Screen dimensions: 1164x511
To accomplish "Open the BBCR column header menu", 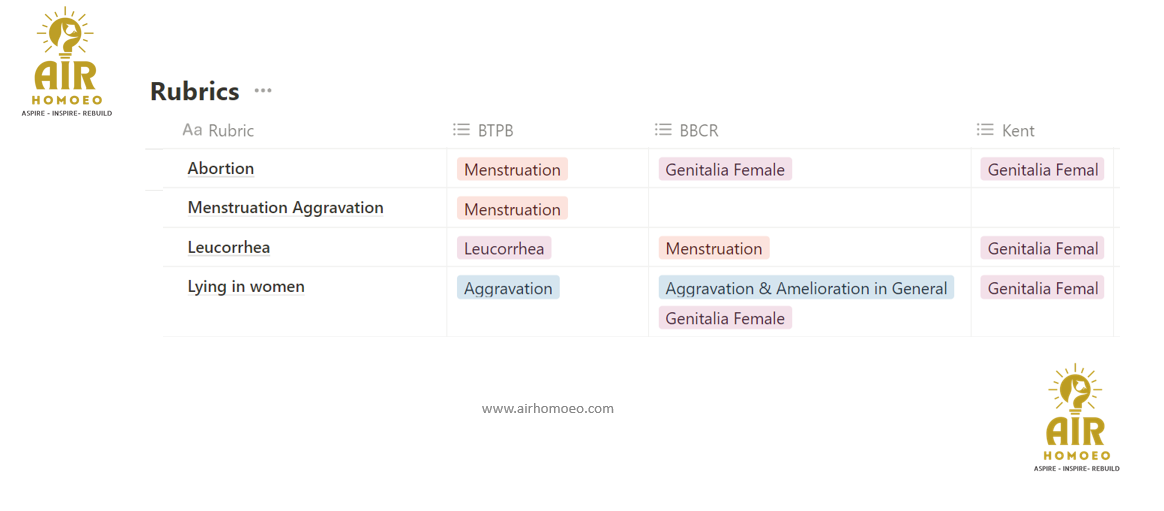I will (699, 131).
